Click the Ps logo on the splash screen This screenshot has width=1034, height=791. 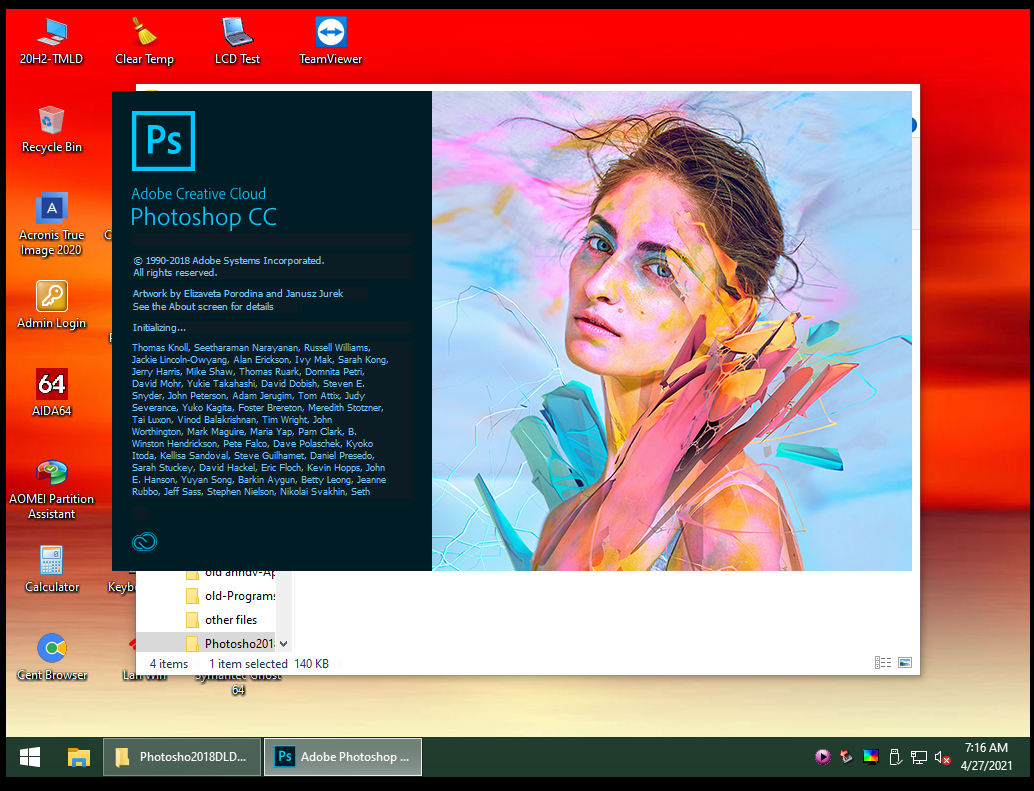(164, 141)
